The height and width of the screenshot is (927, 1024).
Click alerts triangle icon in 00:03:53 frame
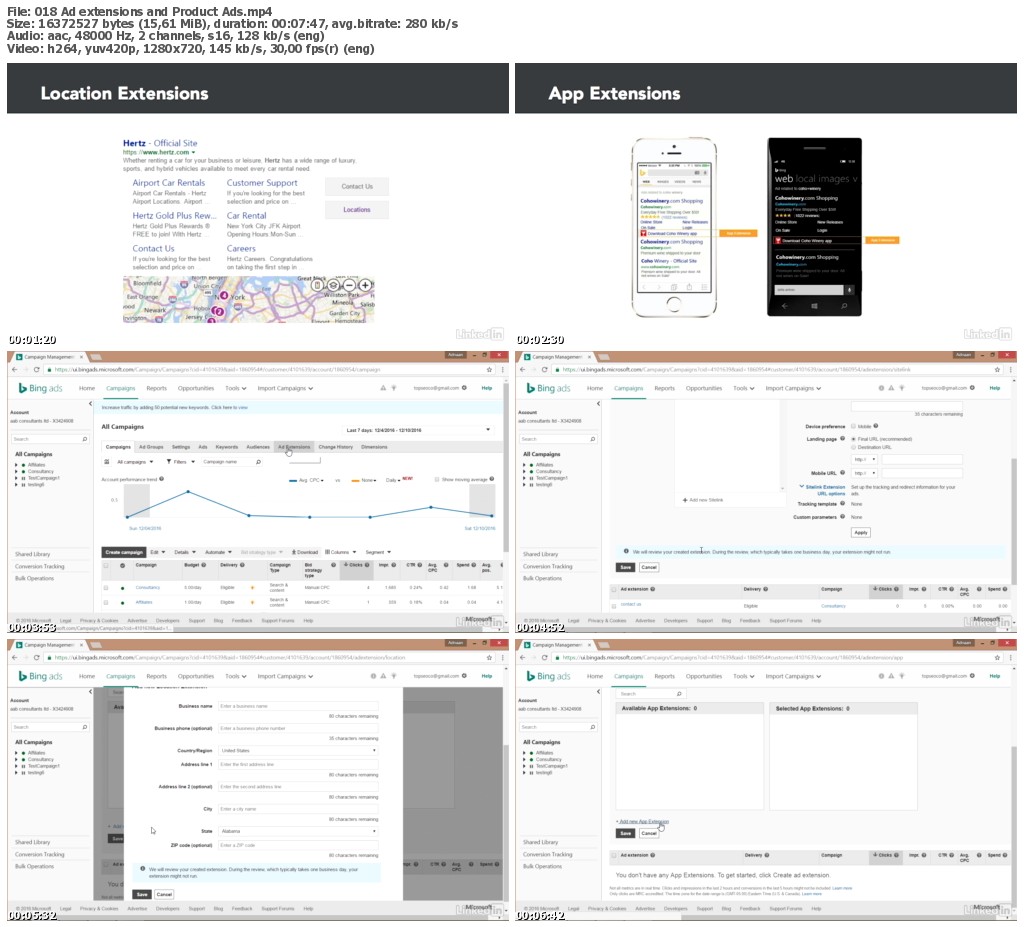[x=383, y=388]
